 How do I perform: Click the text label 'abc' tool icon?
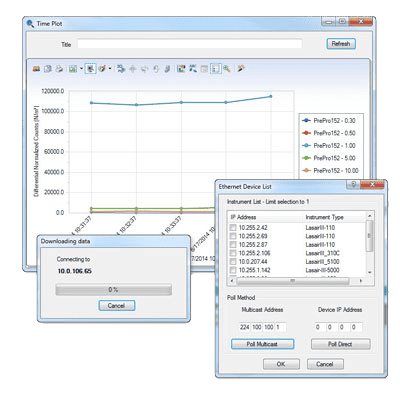(193, 69)
